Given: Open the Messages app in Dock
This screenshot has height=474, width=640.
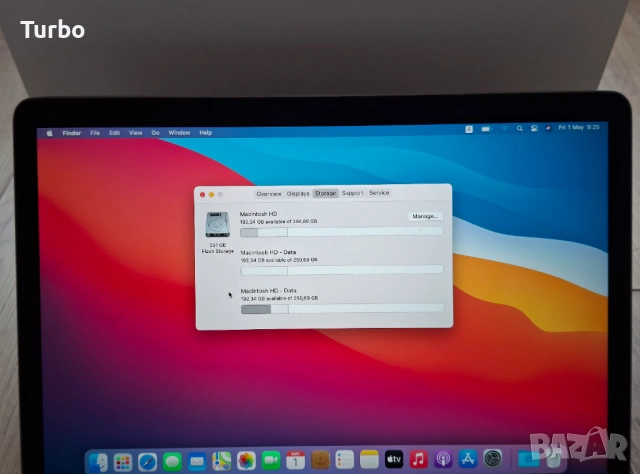Looking at the screenshot, I should pos(172,461).
